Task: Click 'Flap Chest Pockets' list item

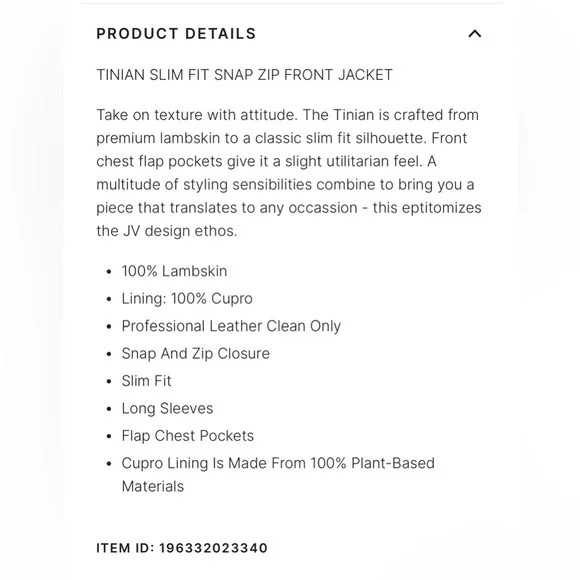Action: (188, 436)
